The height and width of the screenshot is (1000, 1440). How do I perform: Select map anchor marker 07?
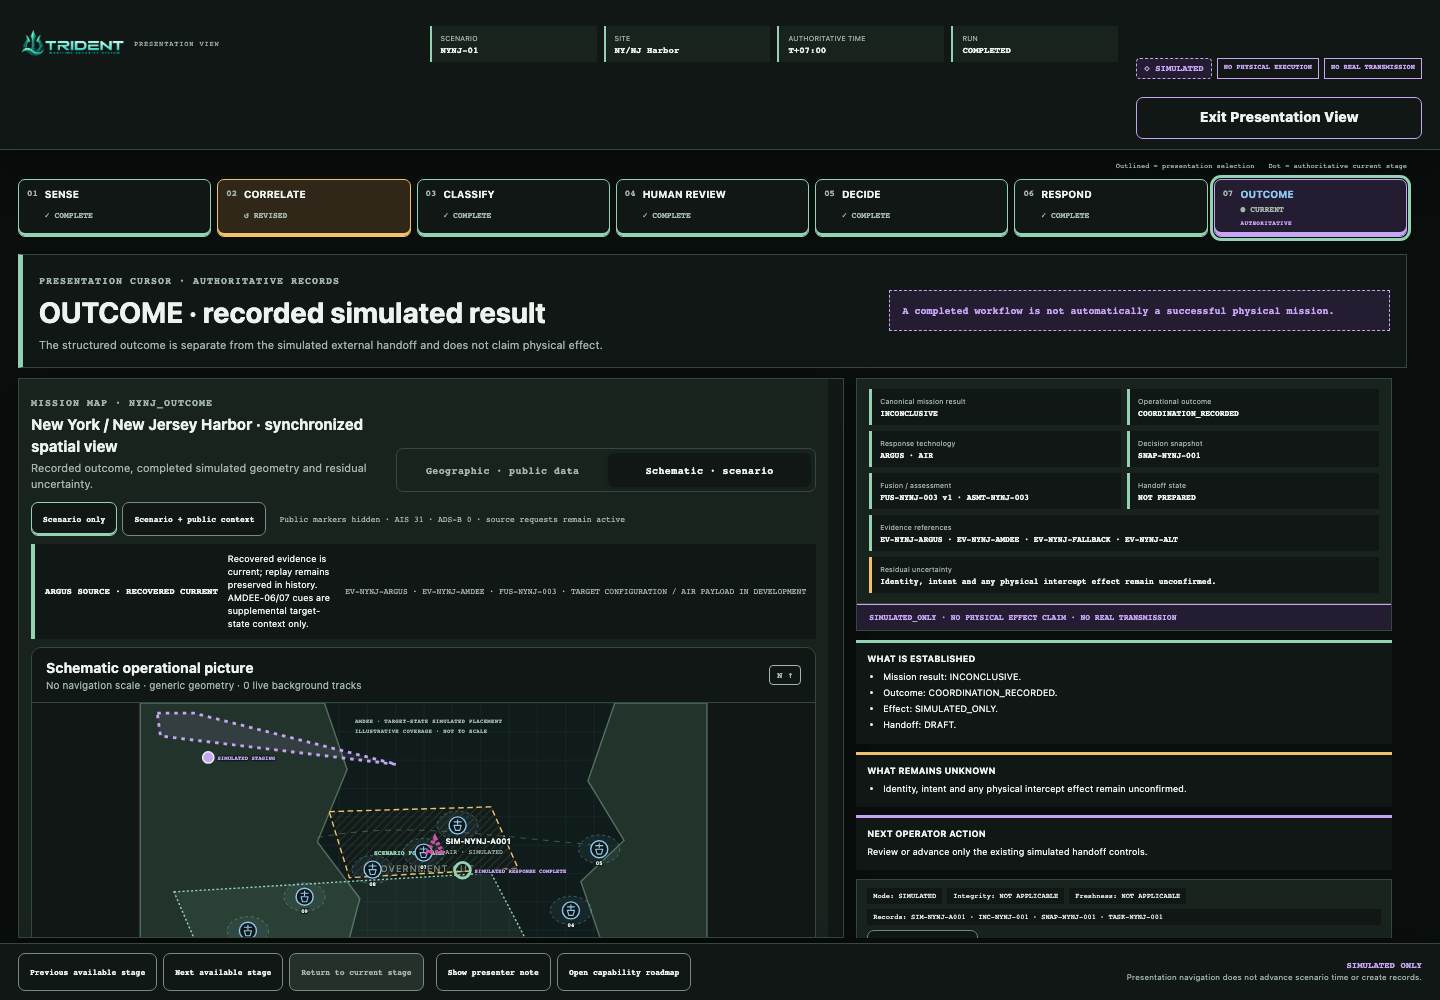[424, 853]
